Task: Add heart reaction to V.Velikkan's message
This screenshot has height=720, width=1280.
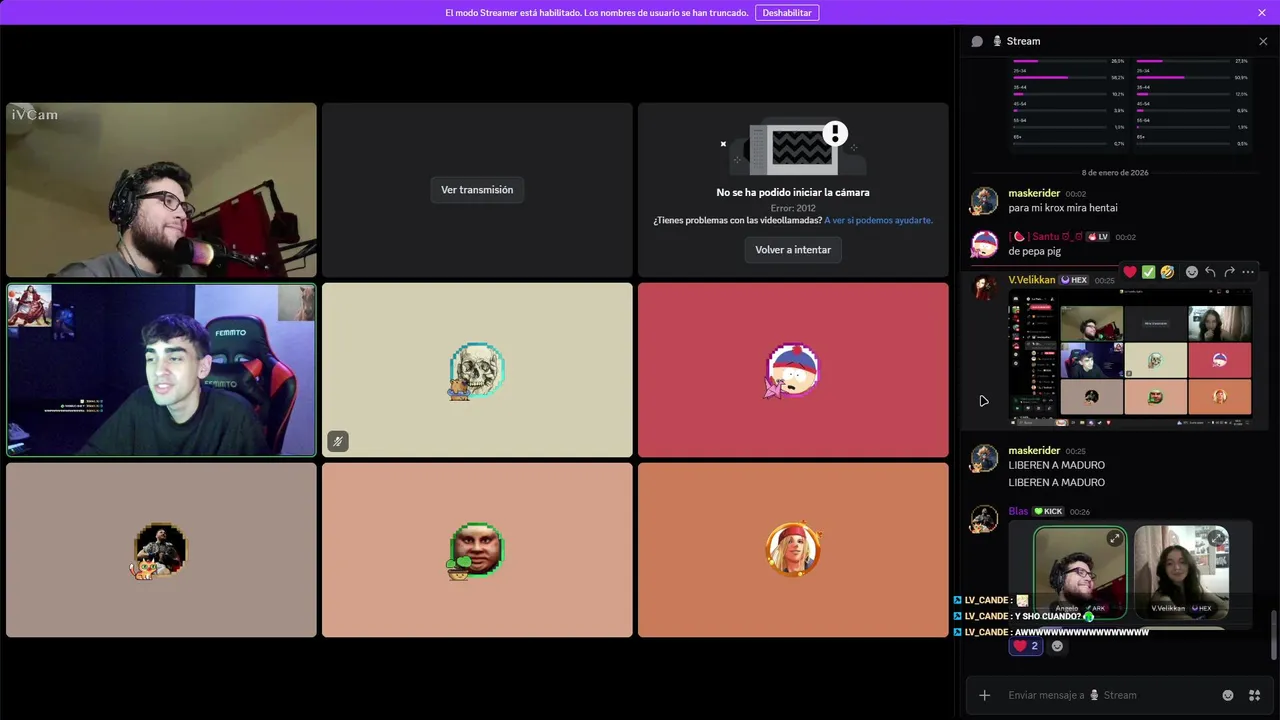Action: (1130, 272)
